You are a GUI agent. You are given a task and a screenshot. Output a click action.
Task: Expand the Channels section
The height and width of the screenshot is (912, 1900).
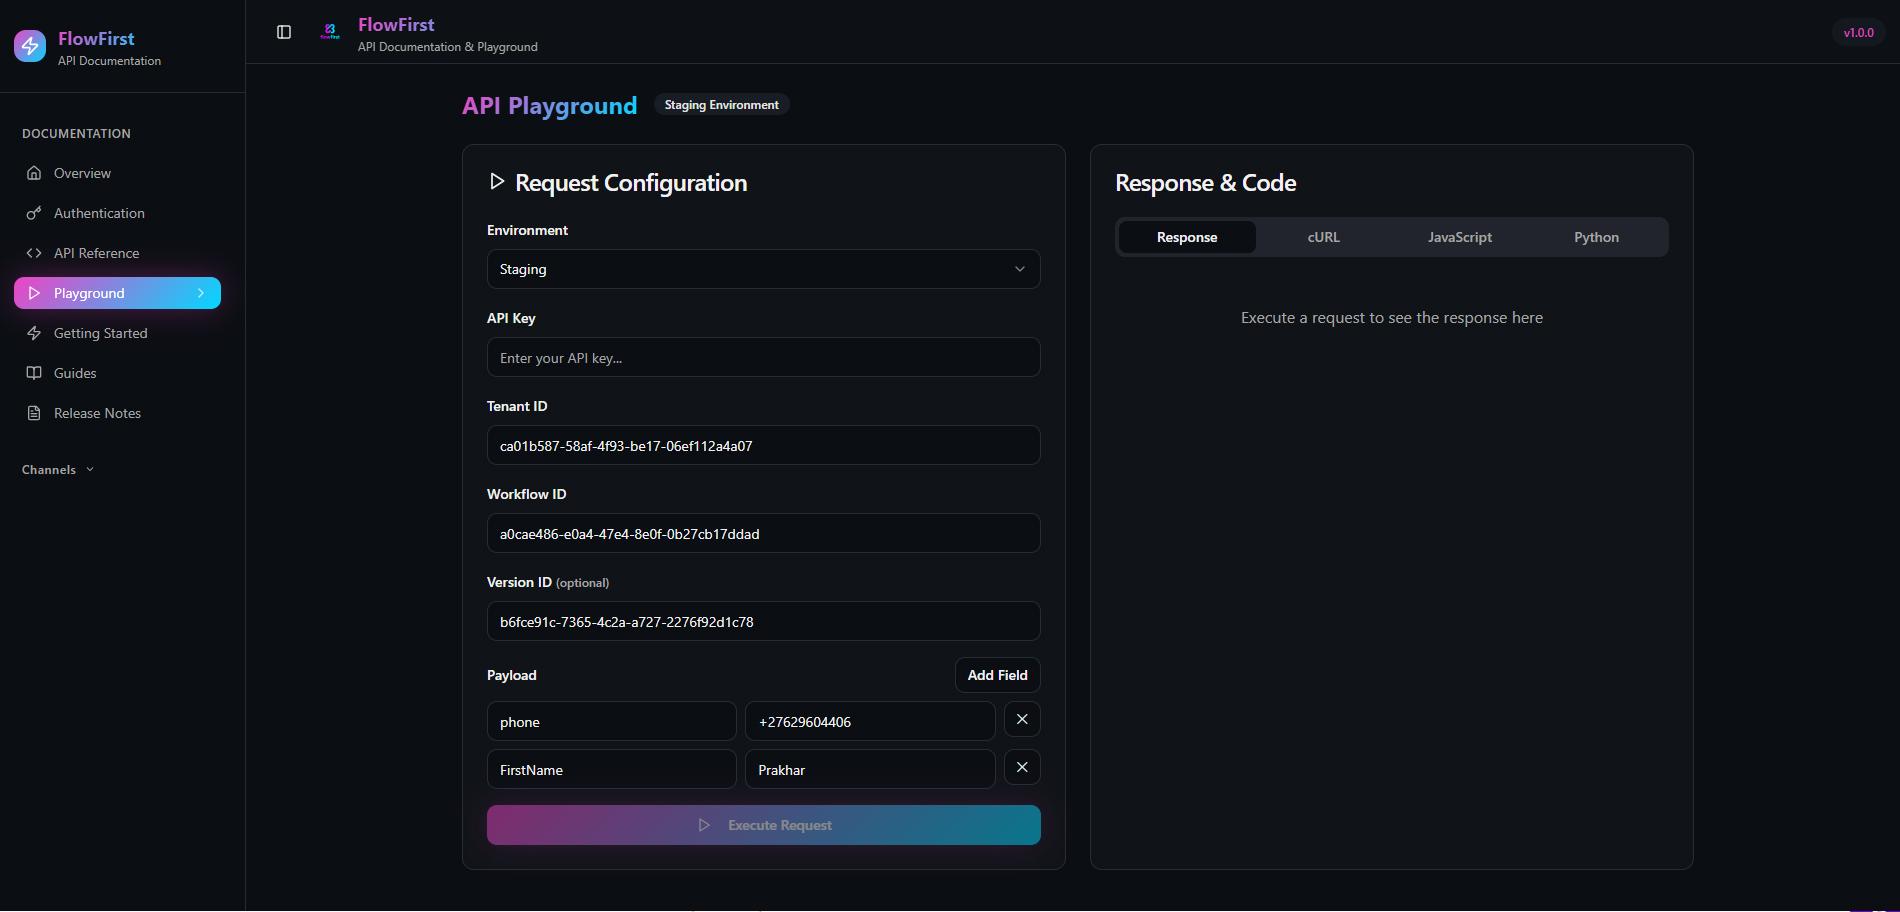[x=56, y=469]
